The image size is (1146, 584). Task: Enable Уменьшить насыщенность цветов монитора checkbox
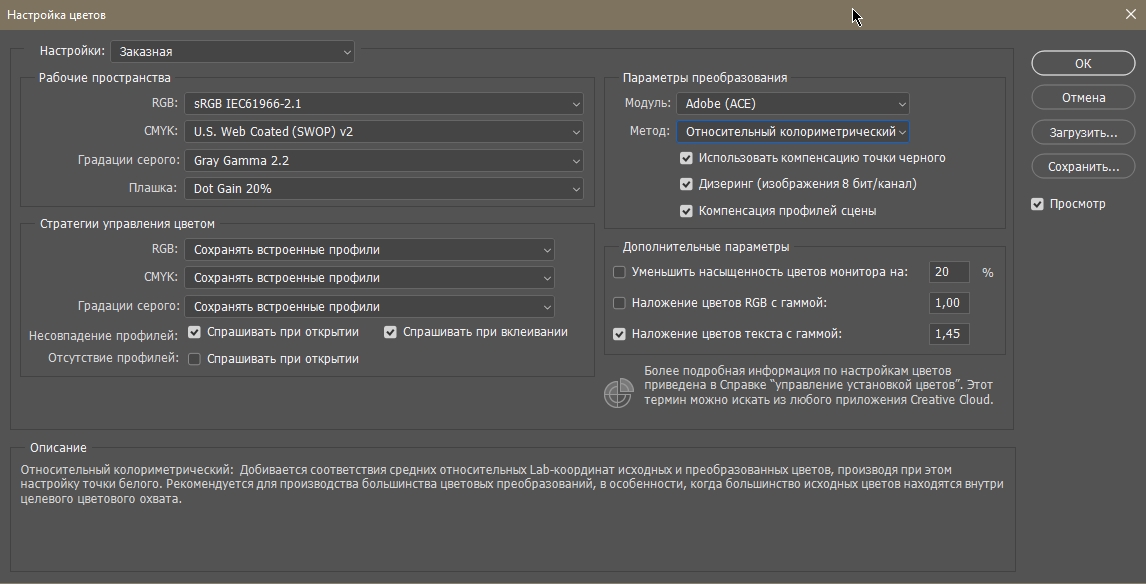point(619,272)
